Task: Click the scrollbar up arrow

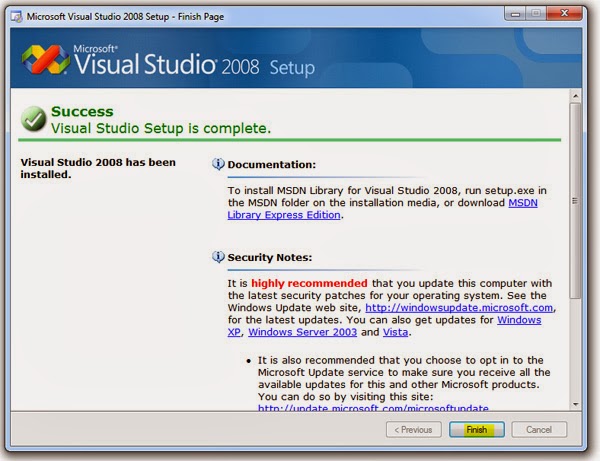Action: tap(575, 96)
